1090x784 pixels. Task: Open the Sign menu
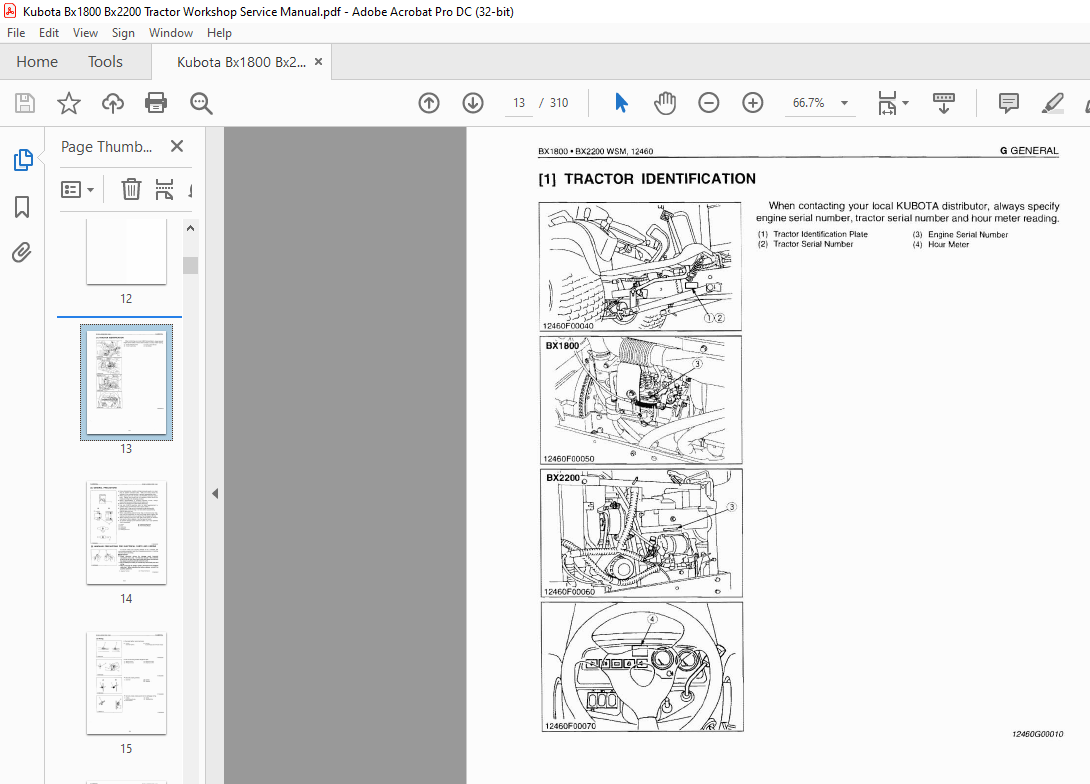(x=123, y=33)
